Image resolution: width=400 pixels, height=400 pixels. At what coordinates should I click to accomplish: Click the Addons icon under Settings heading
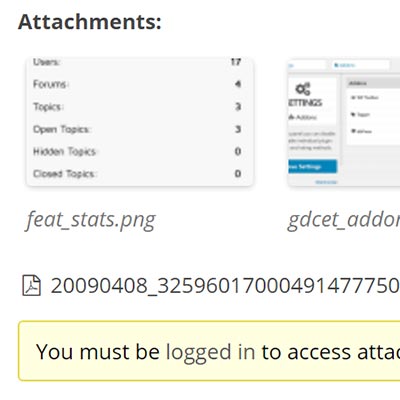291,117
